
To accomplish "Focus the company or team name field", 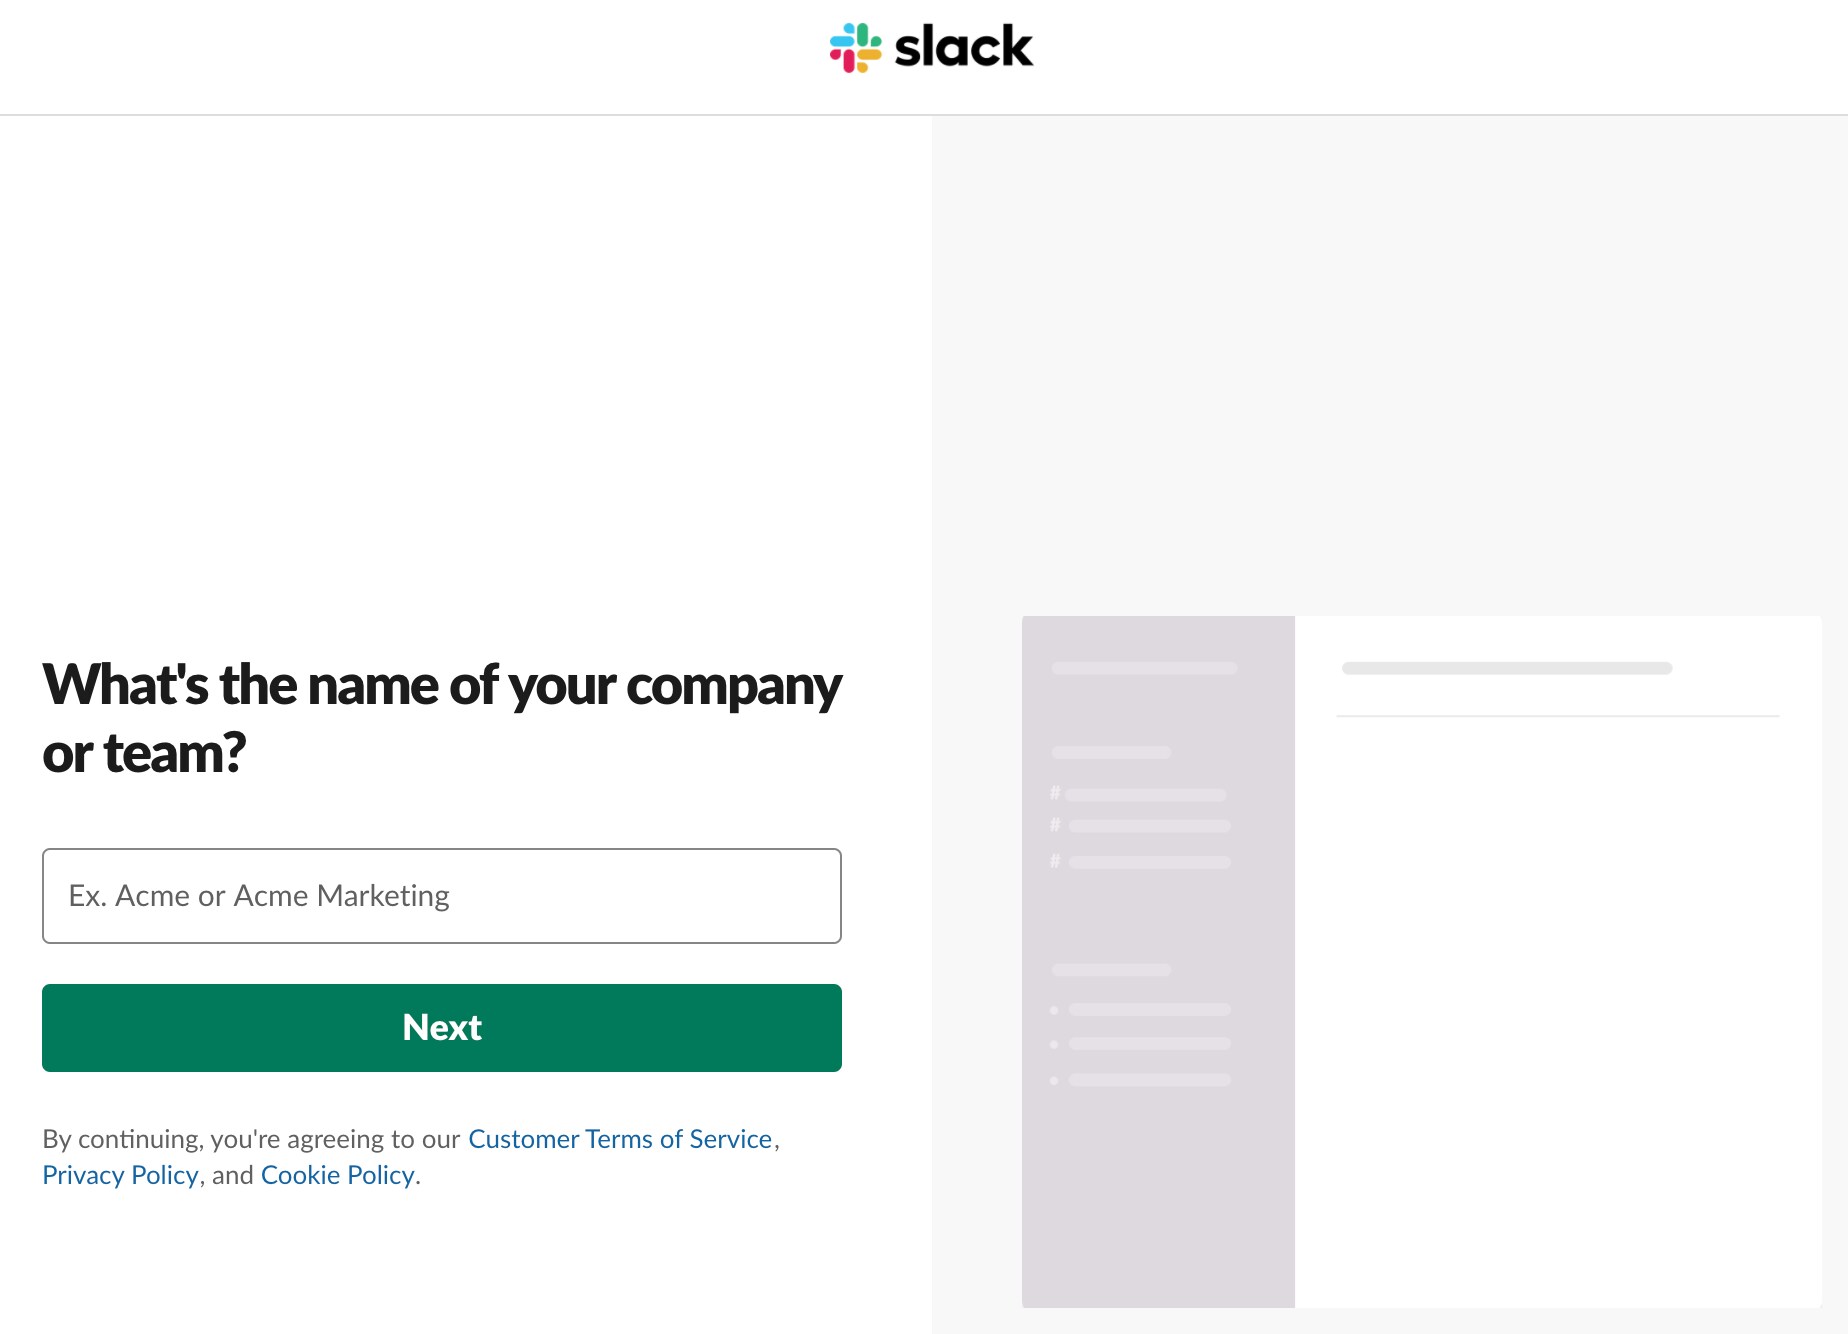I will [442, 896].
